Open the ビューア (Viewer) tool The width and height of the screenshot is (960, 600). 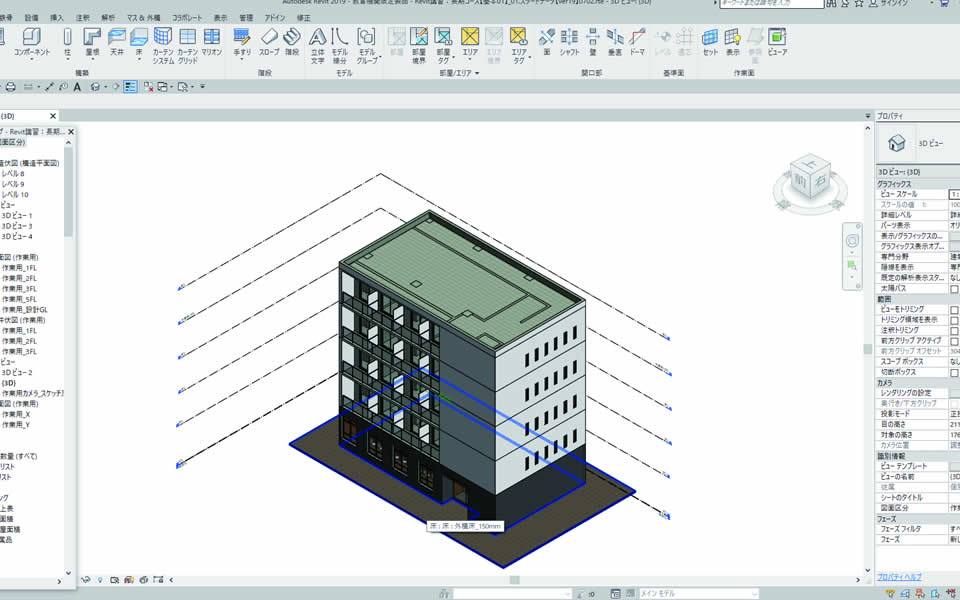click(777, 42)
